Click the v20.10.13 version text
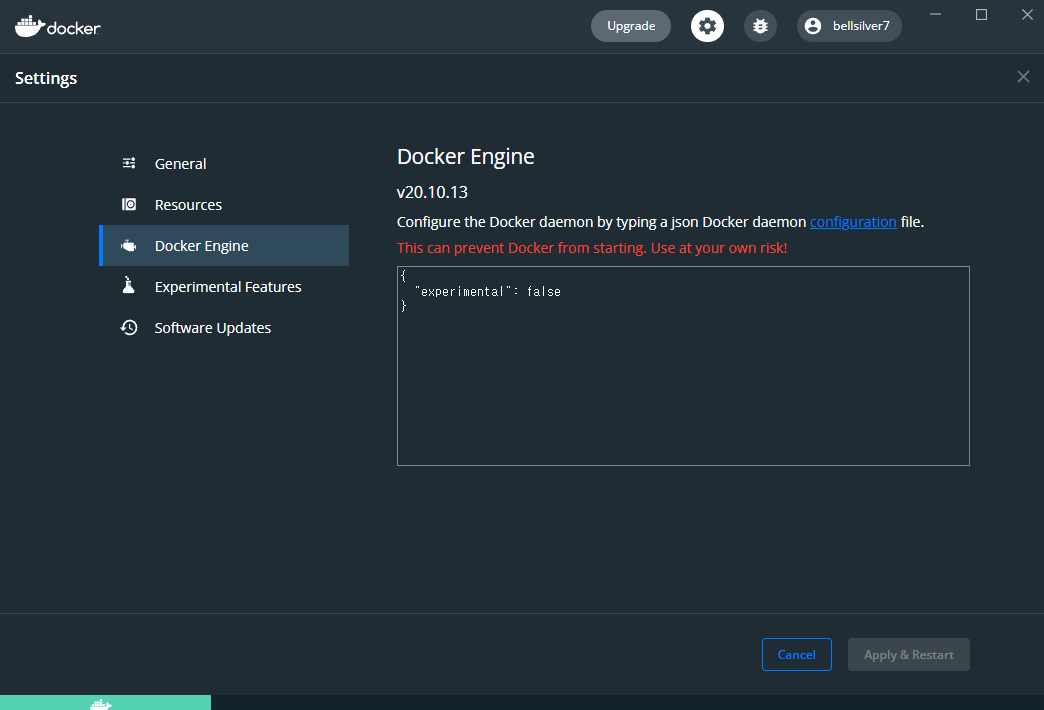Image resolution: width=1044 pixels, height=710 pixels. click(x=432, y=192)
